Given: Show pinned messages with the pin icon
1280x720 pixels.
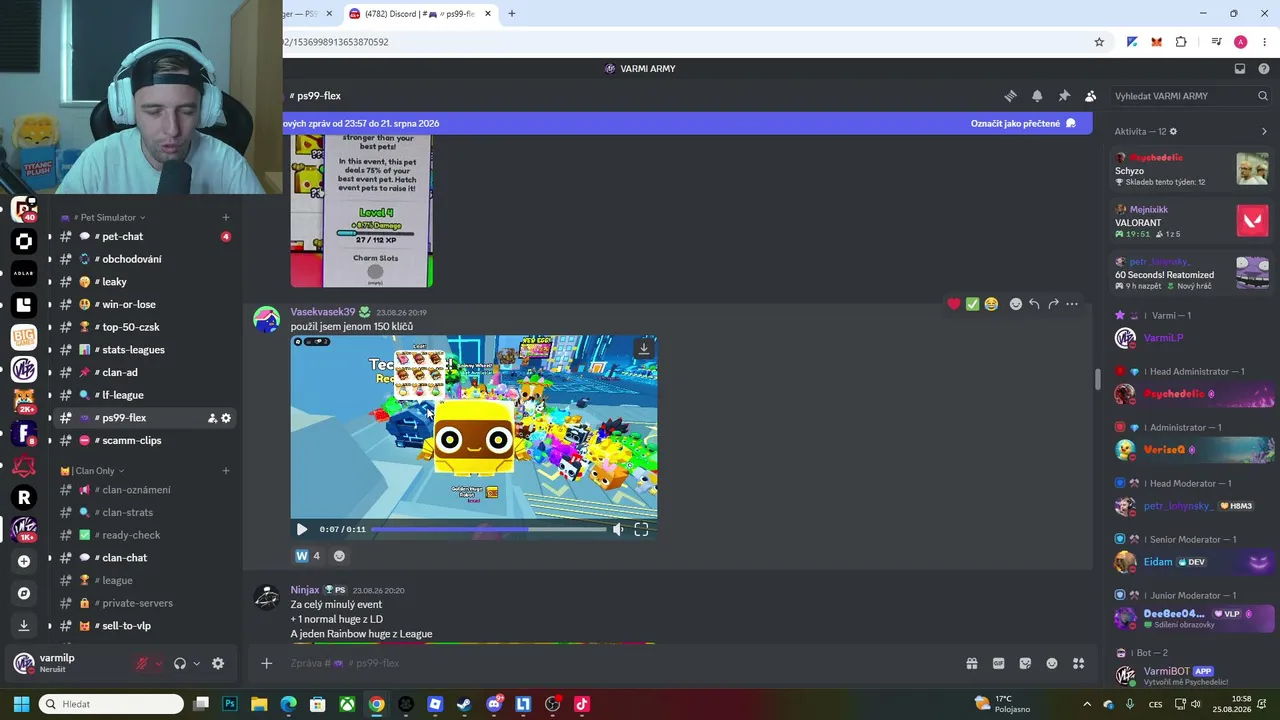Looking at the screenshot, I should coord(1064,96).
